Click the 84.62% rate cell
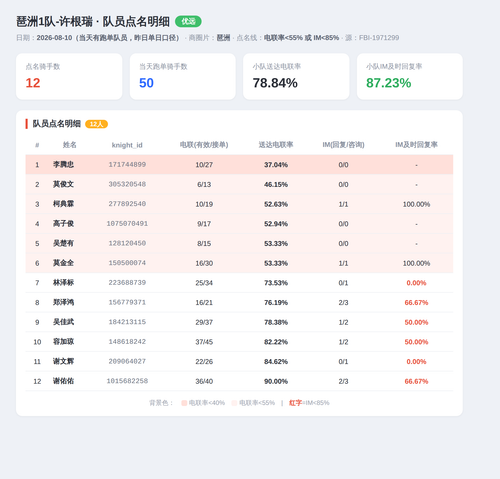 click(276, 361)
